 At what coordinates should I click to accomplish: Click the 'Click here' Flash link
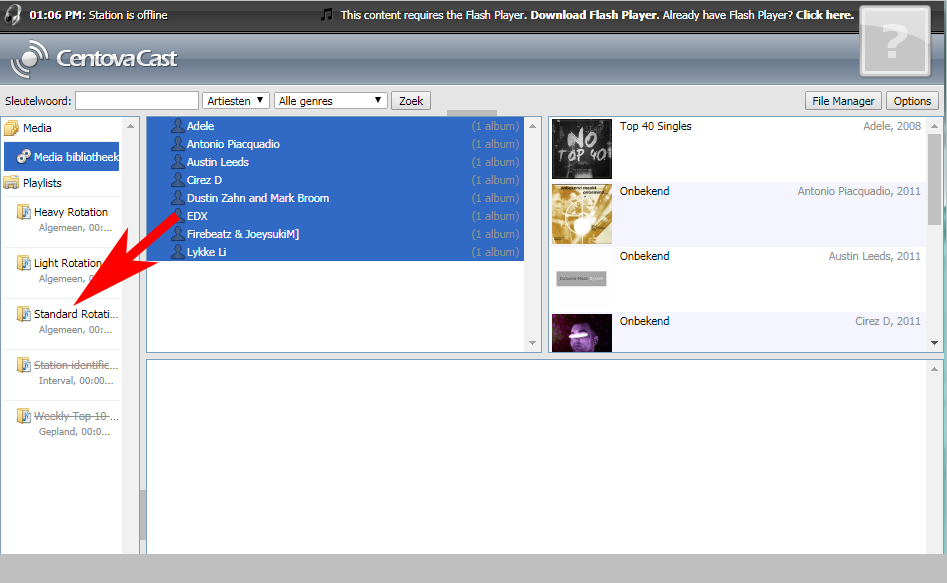tap(824, 15)
